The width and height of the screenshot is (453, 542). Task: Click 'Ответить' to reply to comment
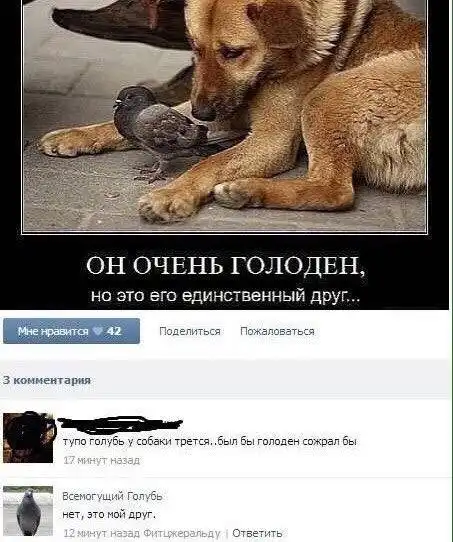[x=257, y=533]
